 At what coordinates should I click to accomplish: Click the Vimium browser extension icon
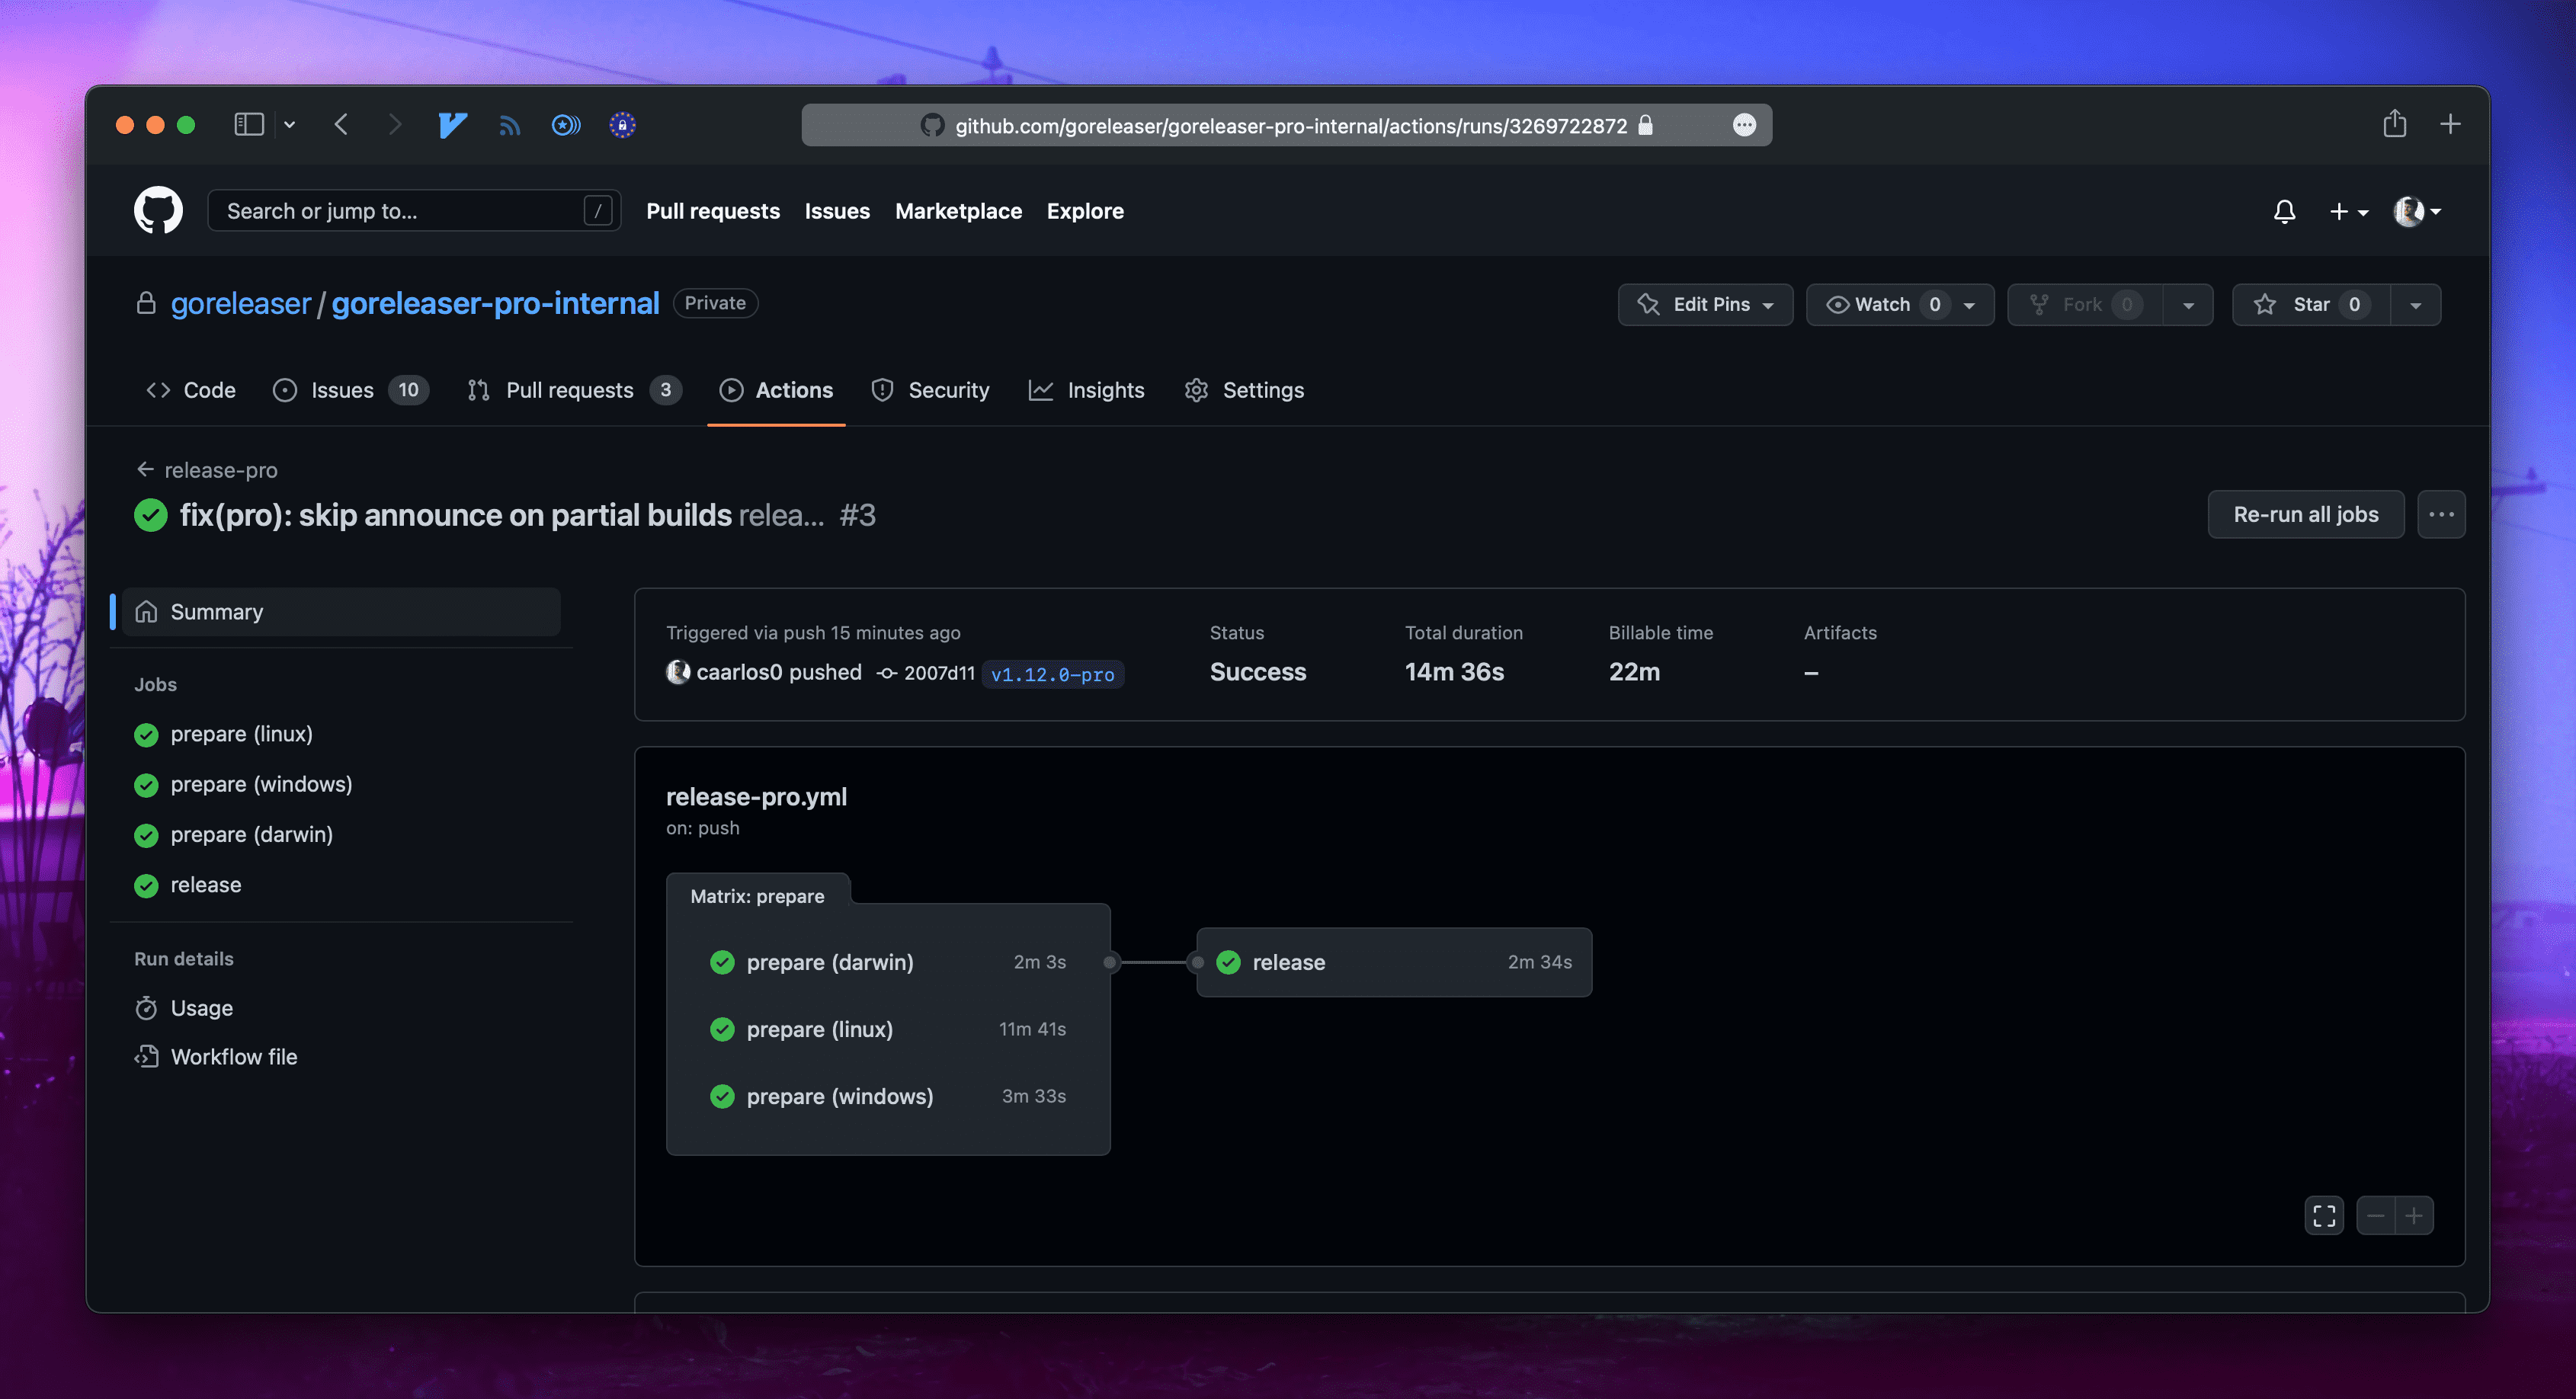point(452,124)
